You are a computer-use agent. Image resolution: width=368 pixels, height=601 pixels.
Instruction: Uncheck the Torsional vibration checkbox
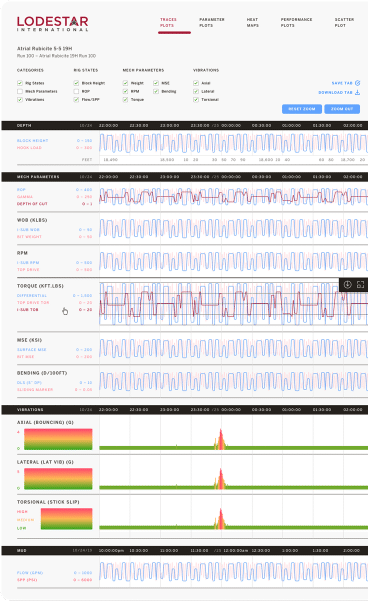(196, 100)
